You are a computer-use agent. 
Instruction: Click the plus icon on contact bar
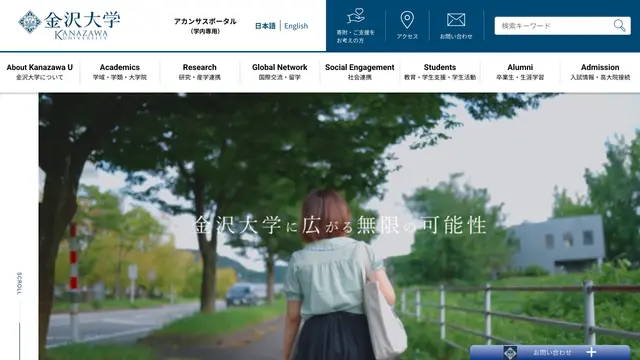(591, 352)
